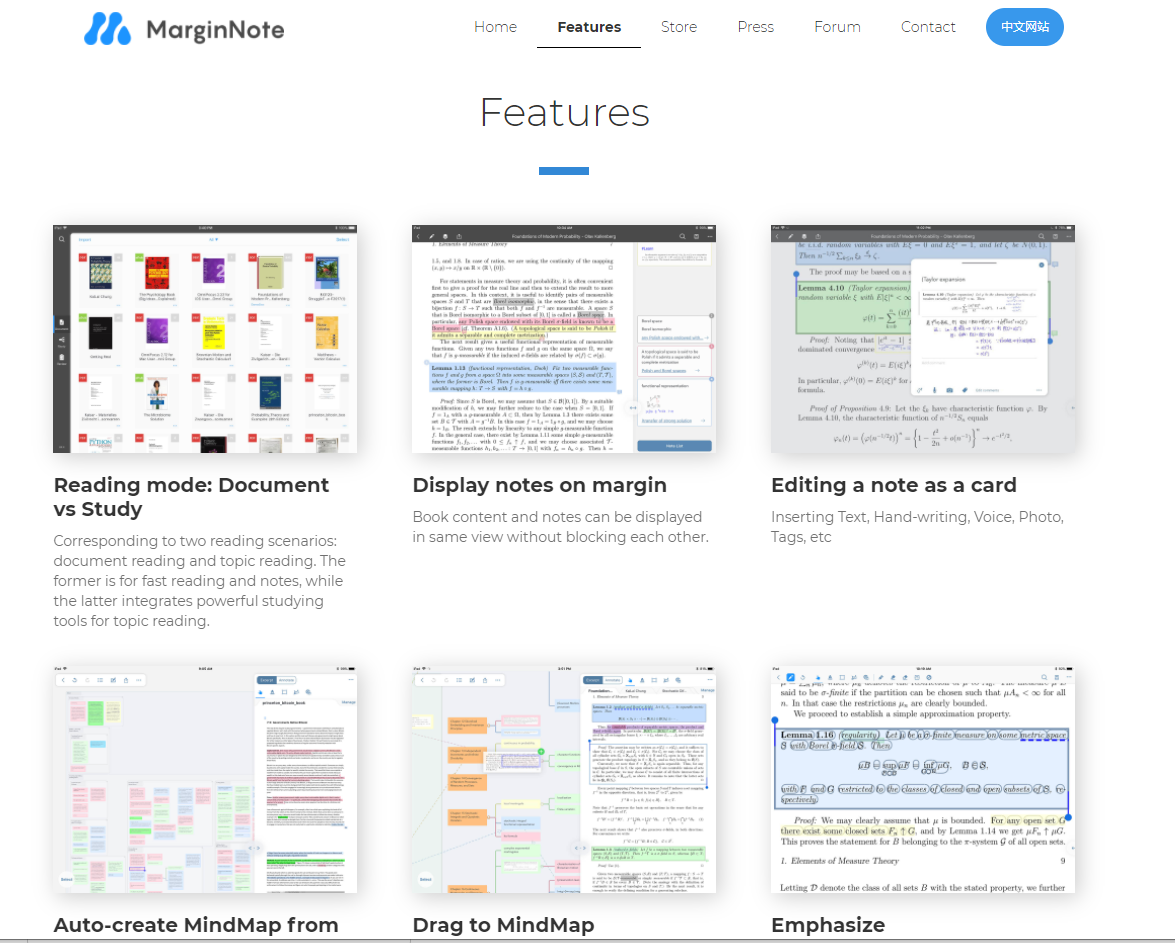Open the Auto-create MindMap screenshot
Viewport: 1175px width, 943px height.
(205, 779)
